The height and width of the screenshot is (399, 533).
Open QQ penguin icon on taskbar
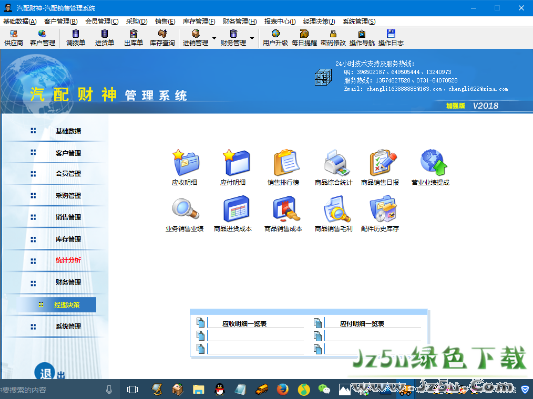220,389
